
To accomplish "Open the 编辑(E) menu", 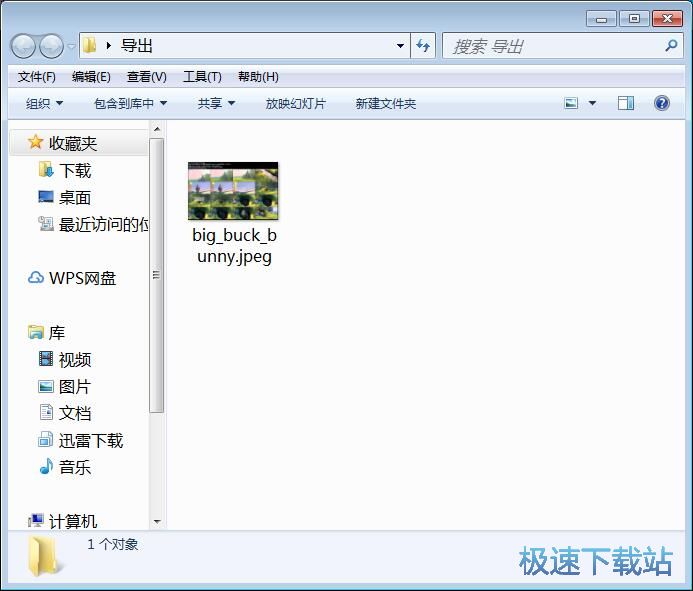I will (91, 77).
